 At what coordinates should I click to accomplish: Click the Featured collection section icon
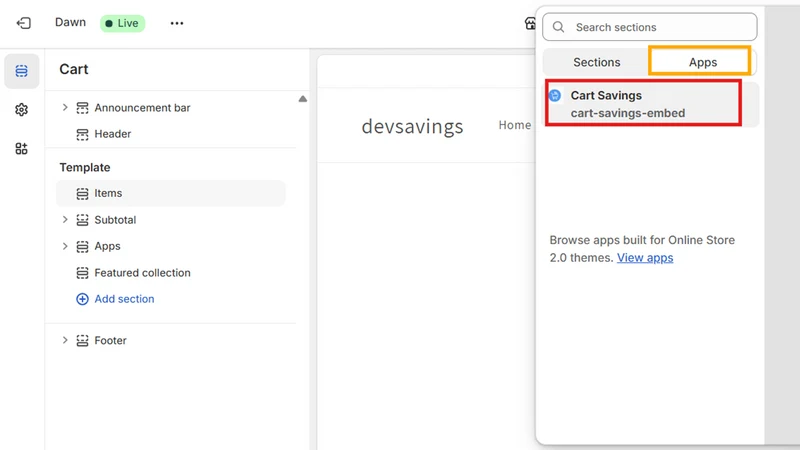coord(82,273)
